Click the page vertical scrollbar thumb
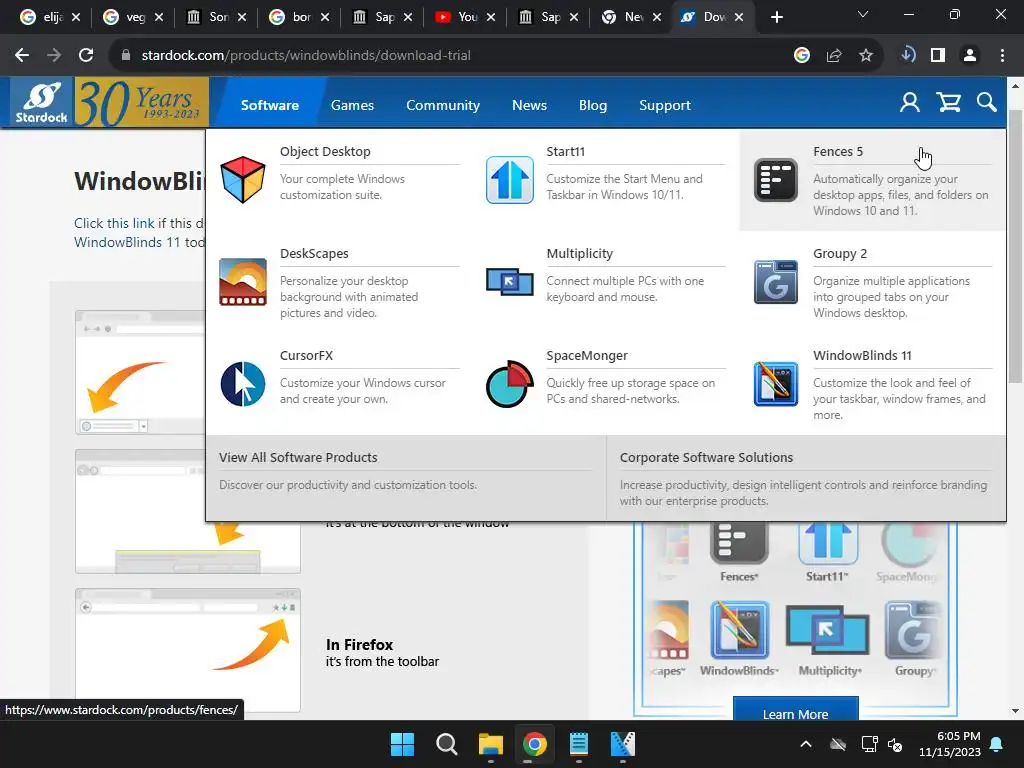This screenshot has width=1024, height=768. pyautogui.click(x=1015, y=247)
